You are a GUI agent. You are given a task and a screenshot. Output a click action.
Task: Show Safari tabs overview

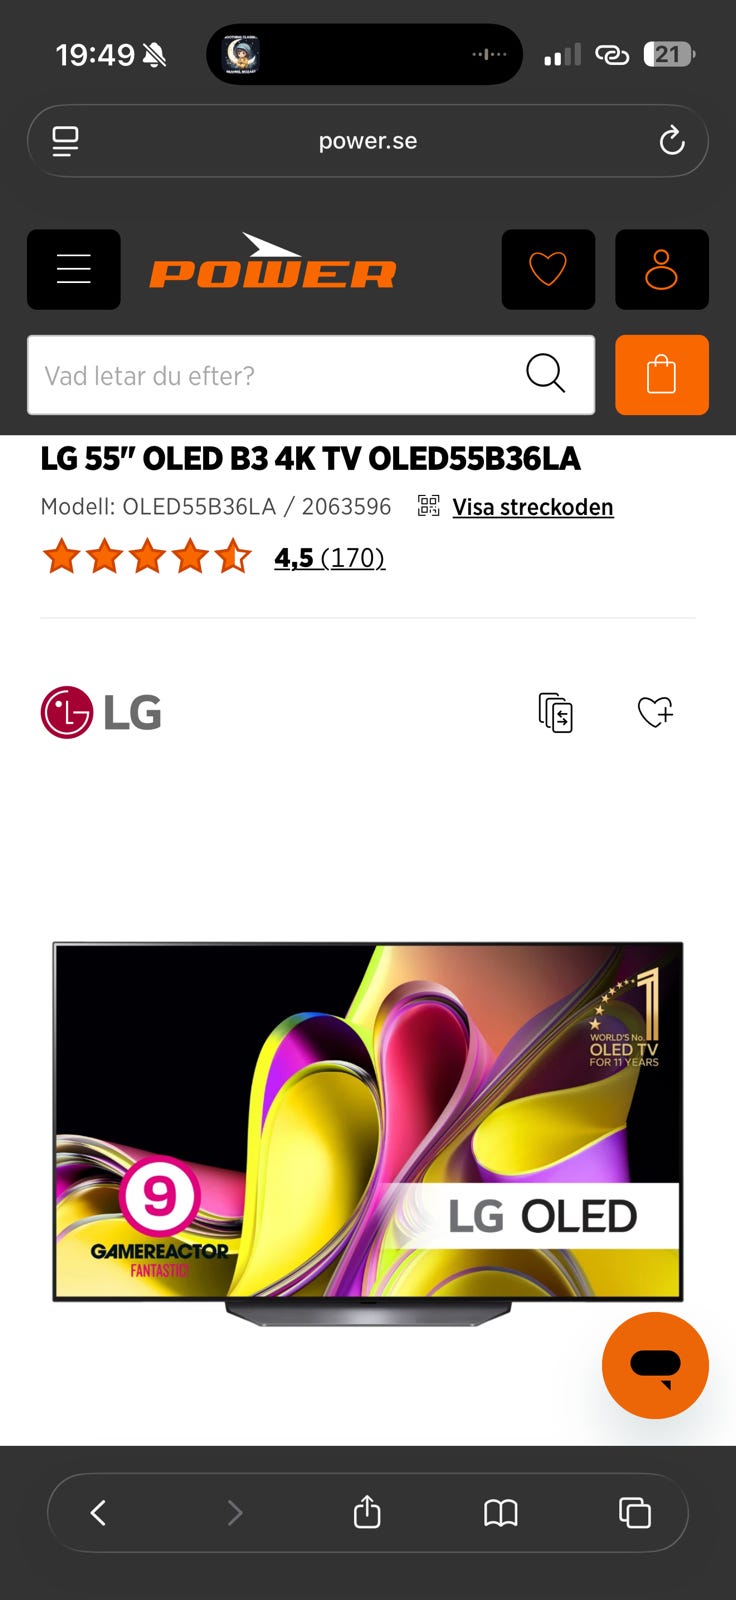[635, 1512]
